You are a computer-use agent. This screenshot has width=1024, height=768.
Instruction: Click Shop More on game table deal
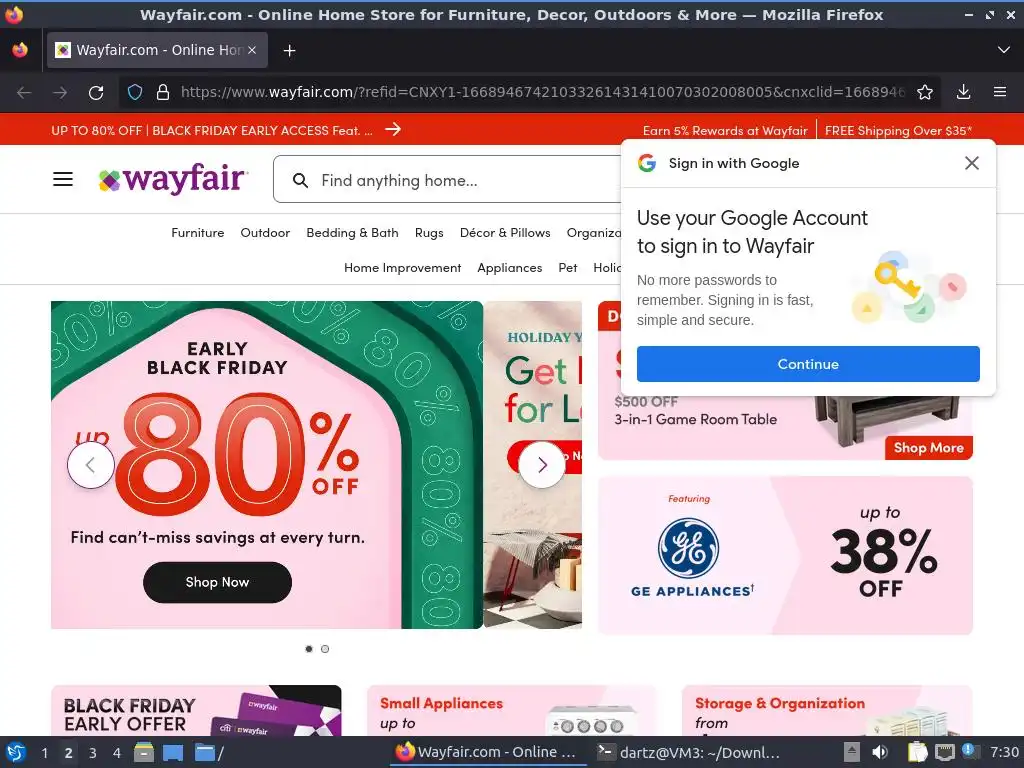(x=929, y=448)
